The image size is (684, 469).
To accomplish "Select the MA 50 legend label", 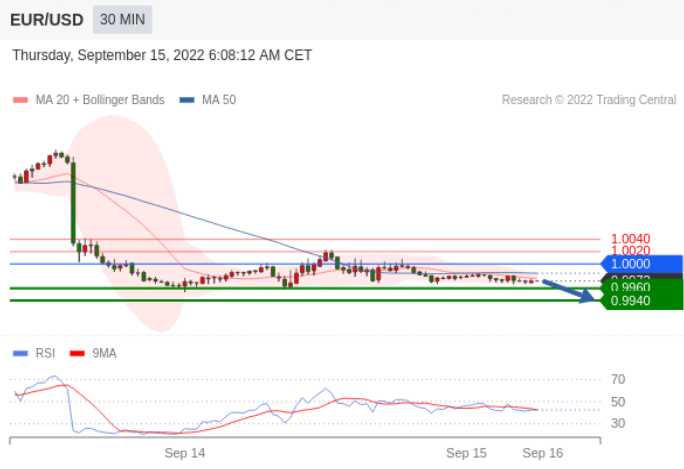I will [x=219, y=100].
